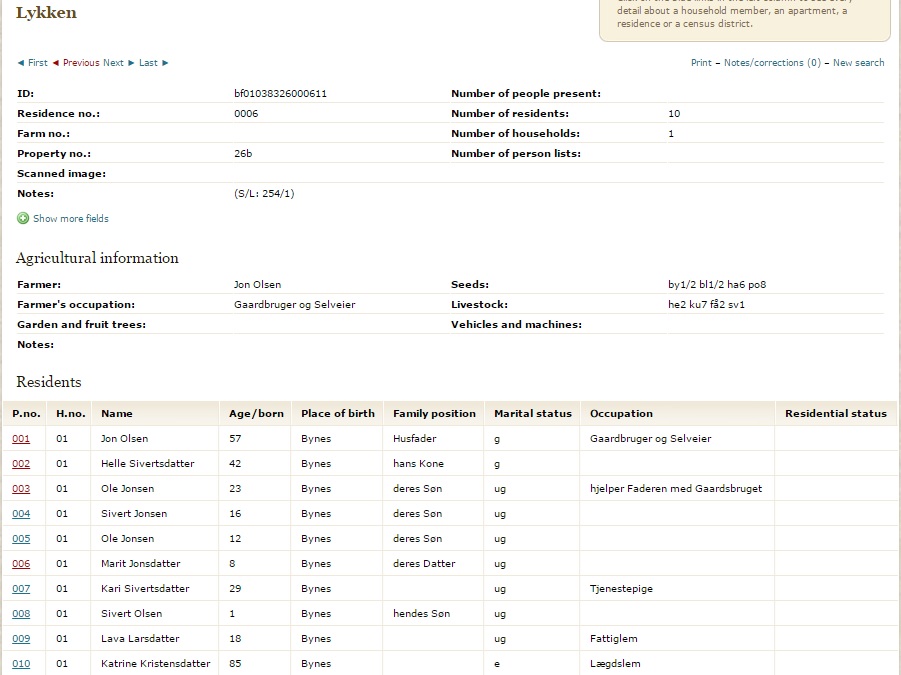Viewport: 901px width, 675px height.
Task: Click the Number of residents value 10
Action: pos(674,114)
